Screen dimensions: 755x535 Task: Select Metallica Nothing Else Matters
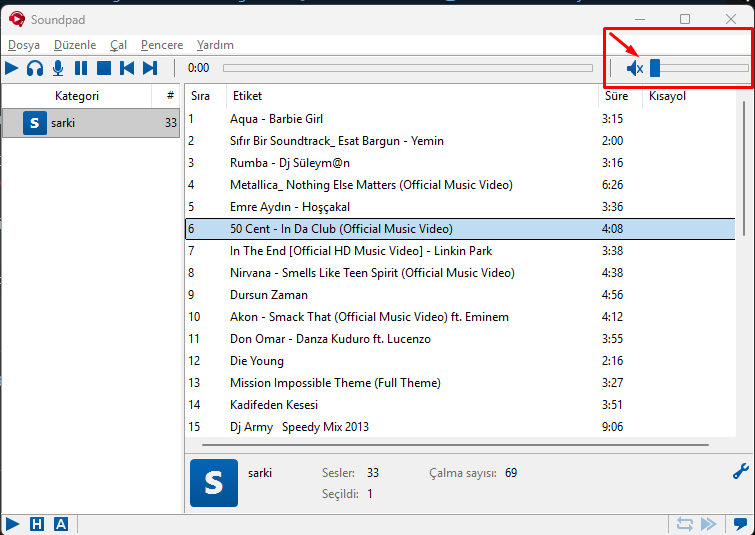tap(460, 185)
